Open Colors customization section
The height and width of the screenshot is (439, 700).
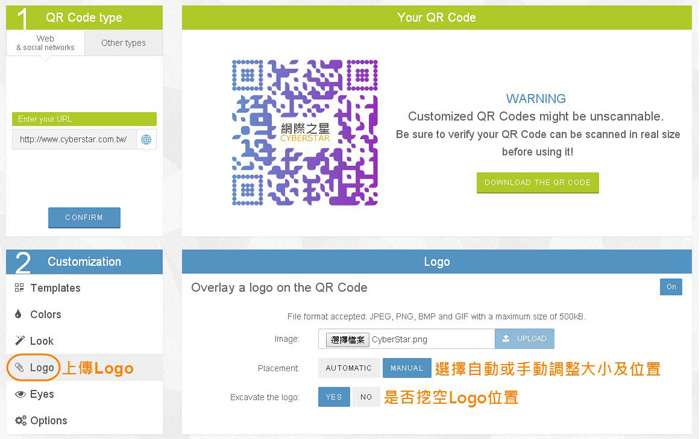point(84,314)
